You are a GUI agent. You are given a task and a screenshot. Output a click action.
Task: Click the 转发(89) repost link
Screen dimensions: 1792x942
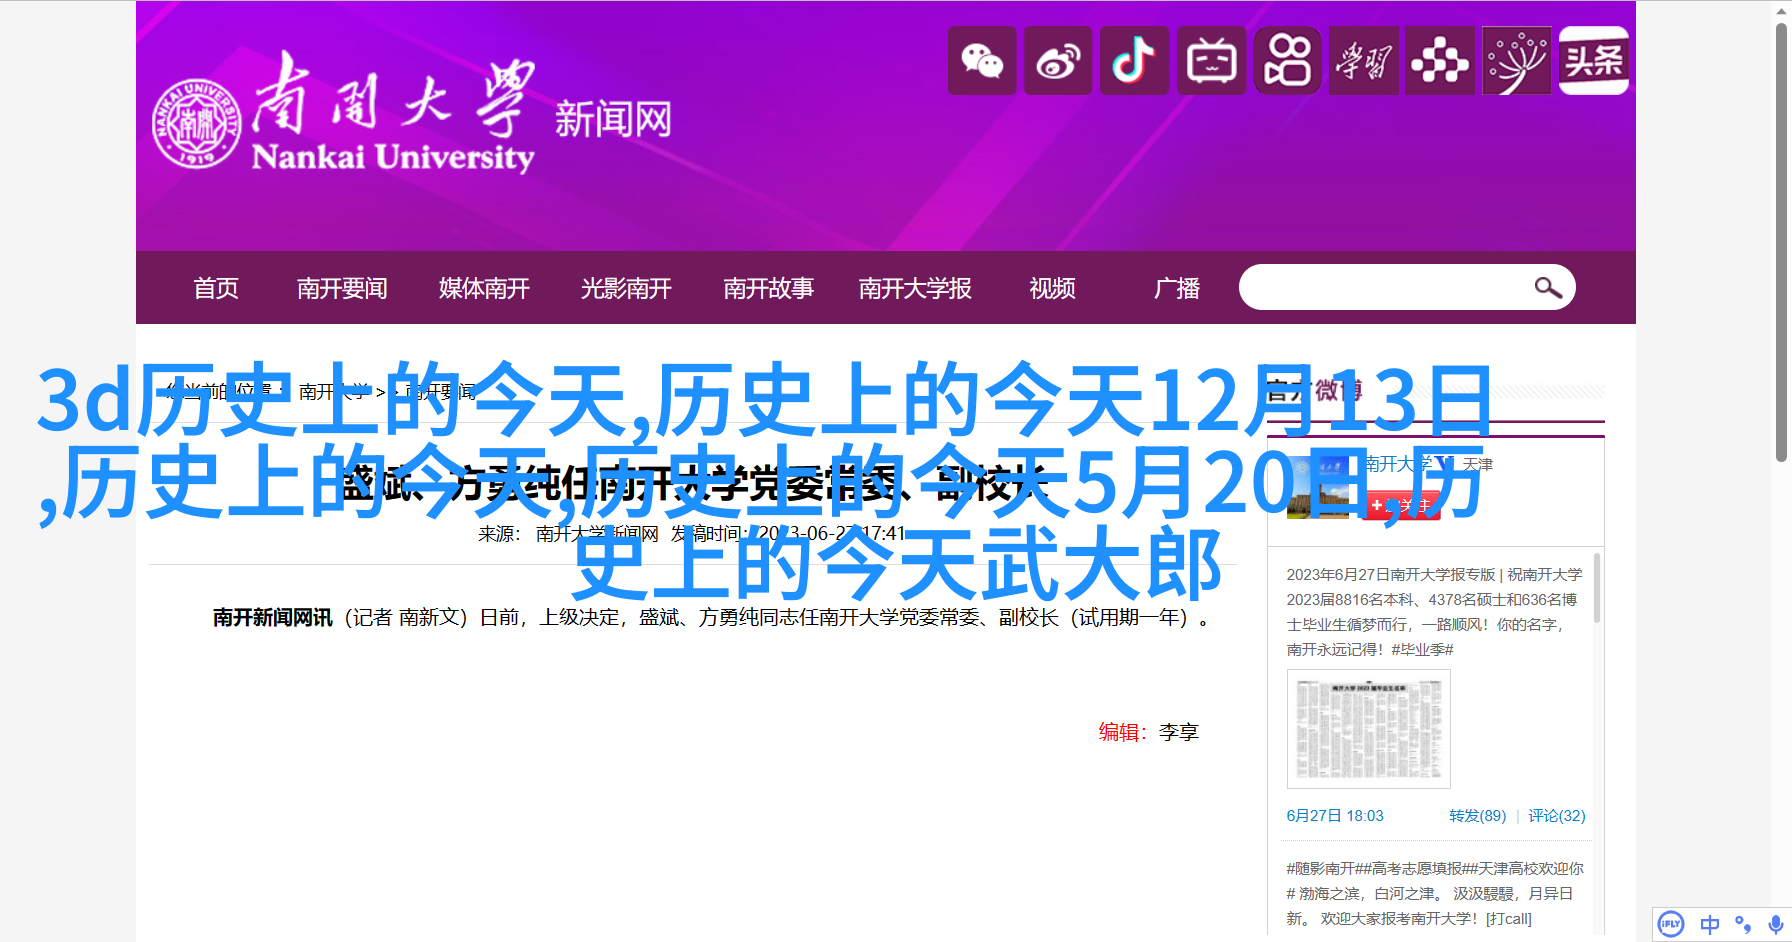pyautogui.click(x=1477, y=816)
